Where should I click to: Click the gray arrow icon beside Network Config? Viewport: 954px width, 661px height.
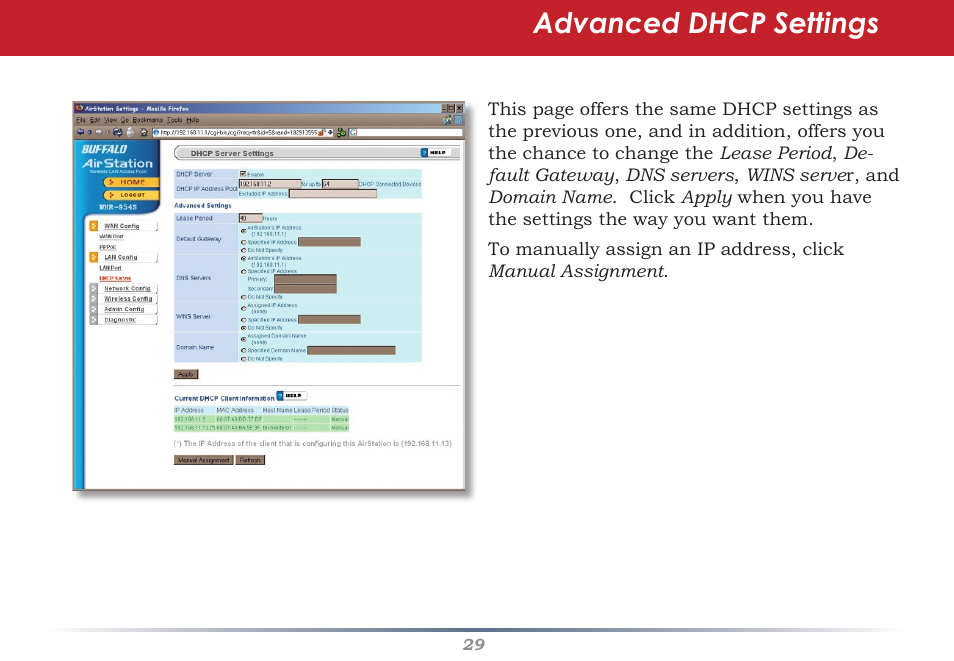[x=93, y=289]
